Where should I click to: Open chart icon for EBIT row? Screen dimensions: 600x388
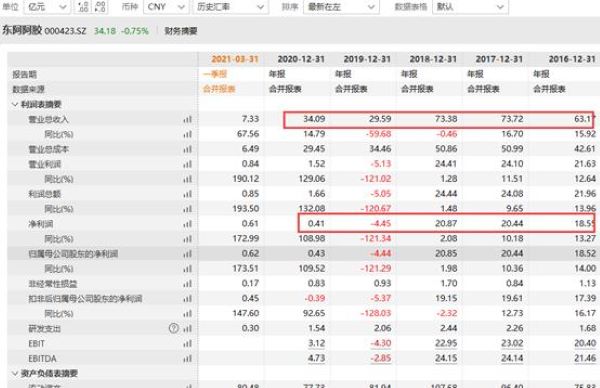(188, 344)
